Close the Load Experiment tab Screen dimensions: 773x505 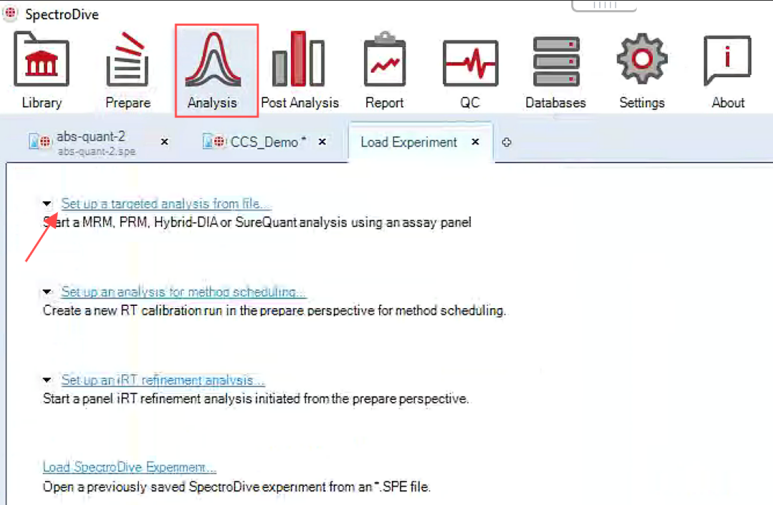[475, 142]
